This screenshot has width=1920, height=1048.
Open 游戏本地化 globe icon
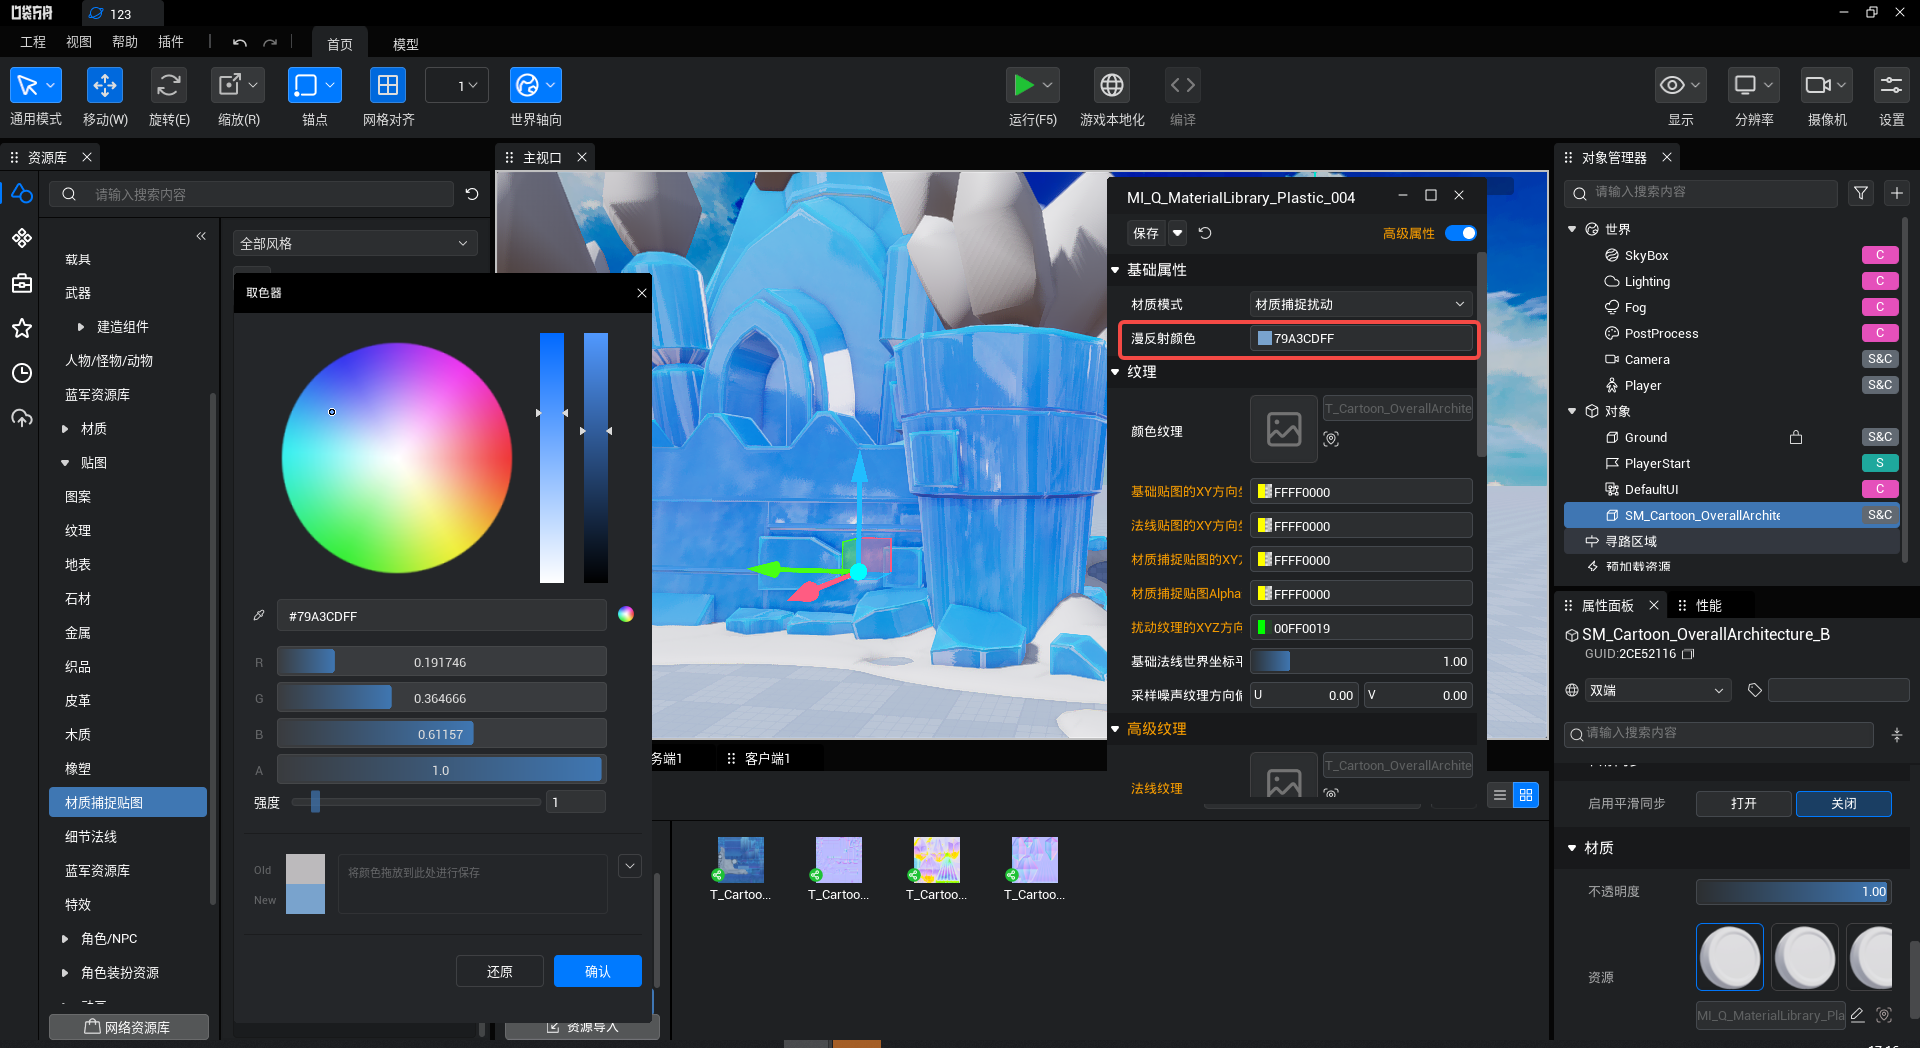(1112, 86)
